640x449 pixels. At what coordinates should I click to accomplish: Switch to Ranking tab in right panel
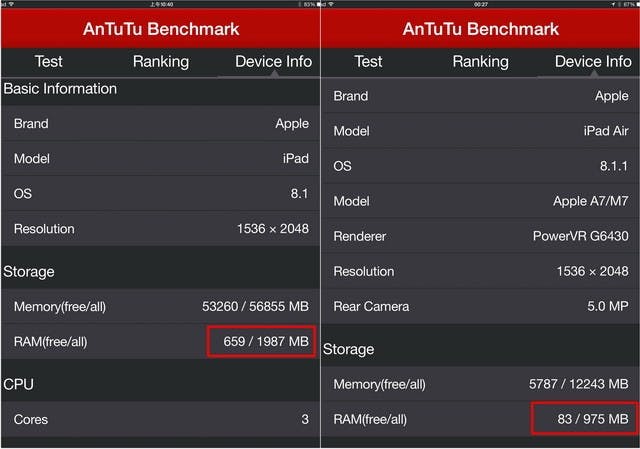click(480, 62)
